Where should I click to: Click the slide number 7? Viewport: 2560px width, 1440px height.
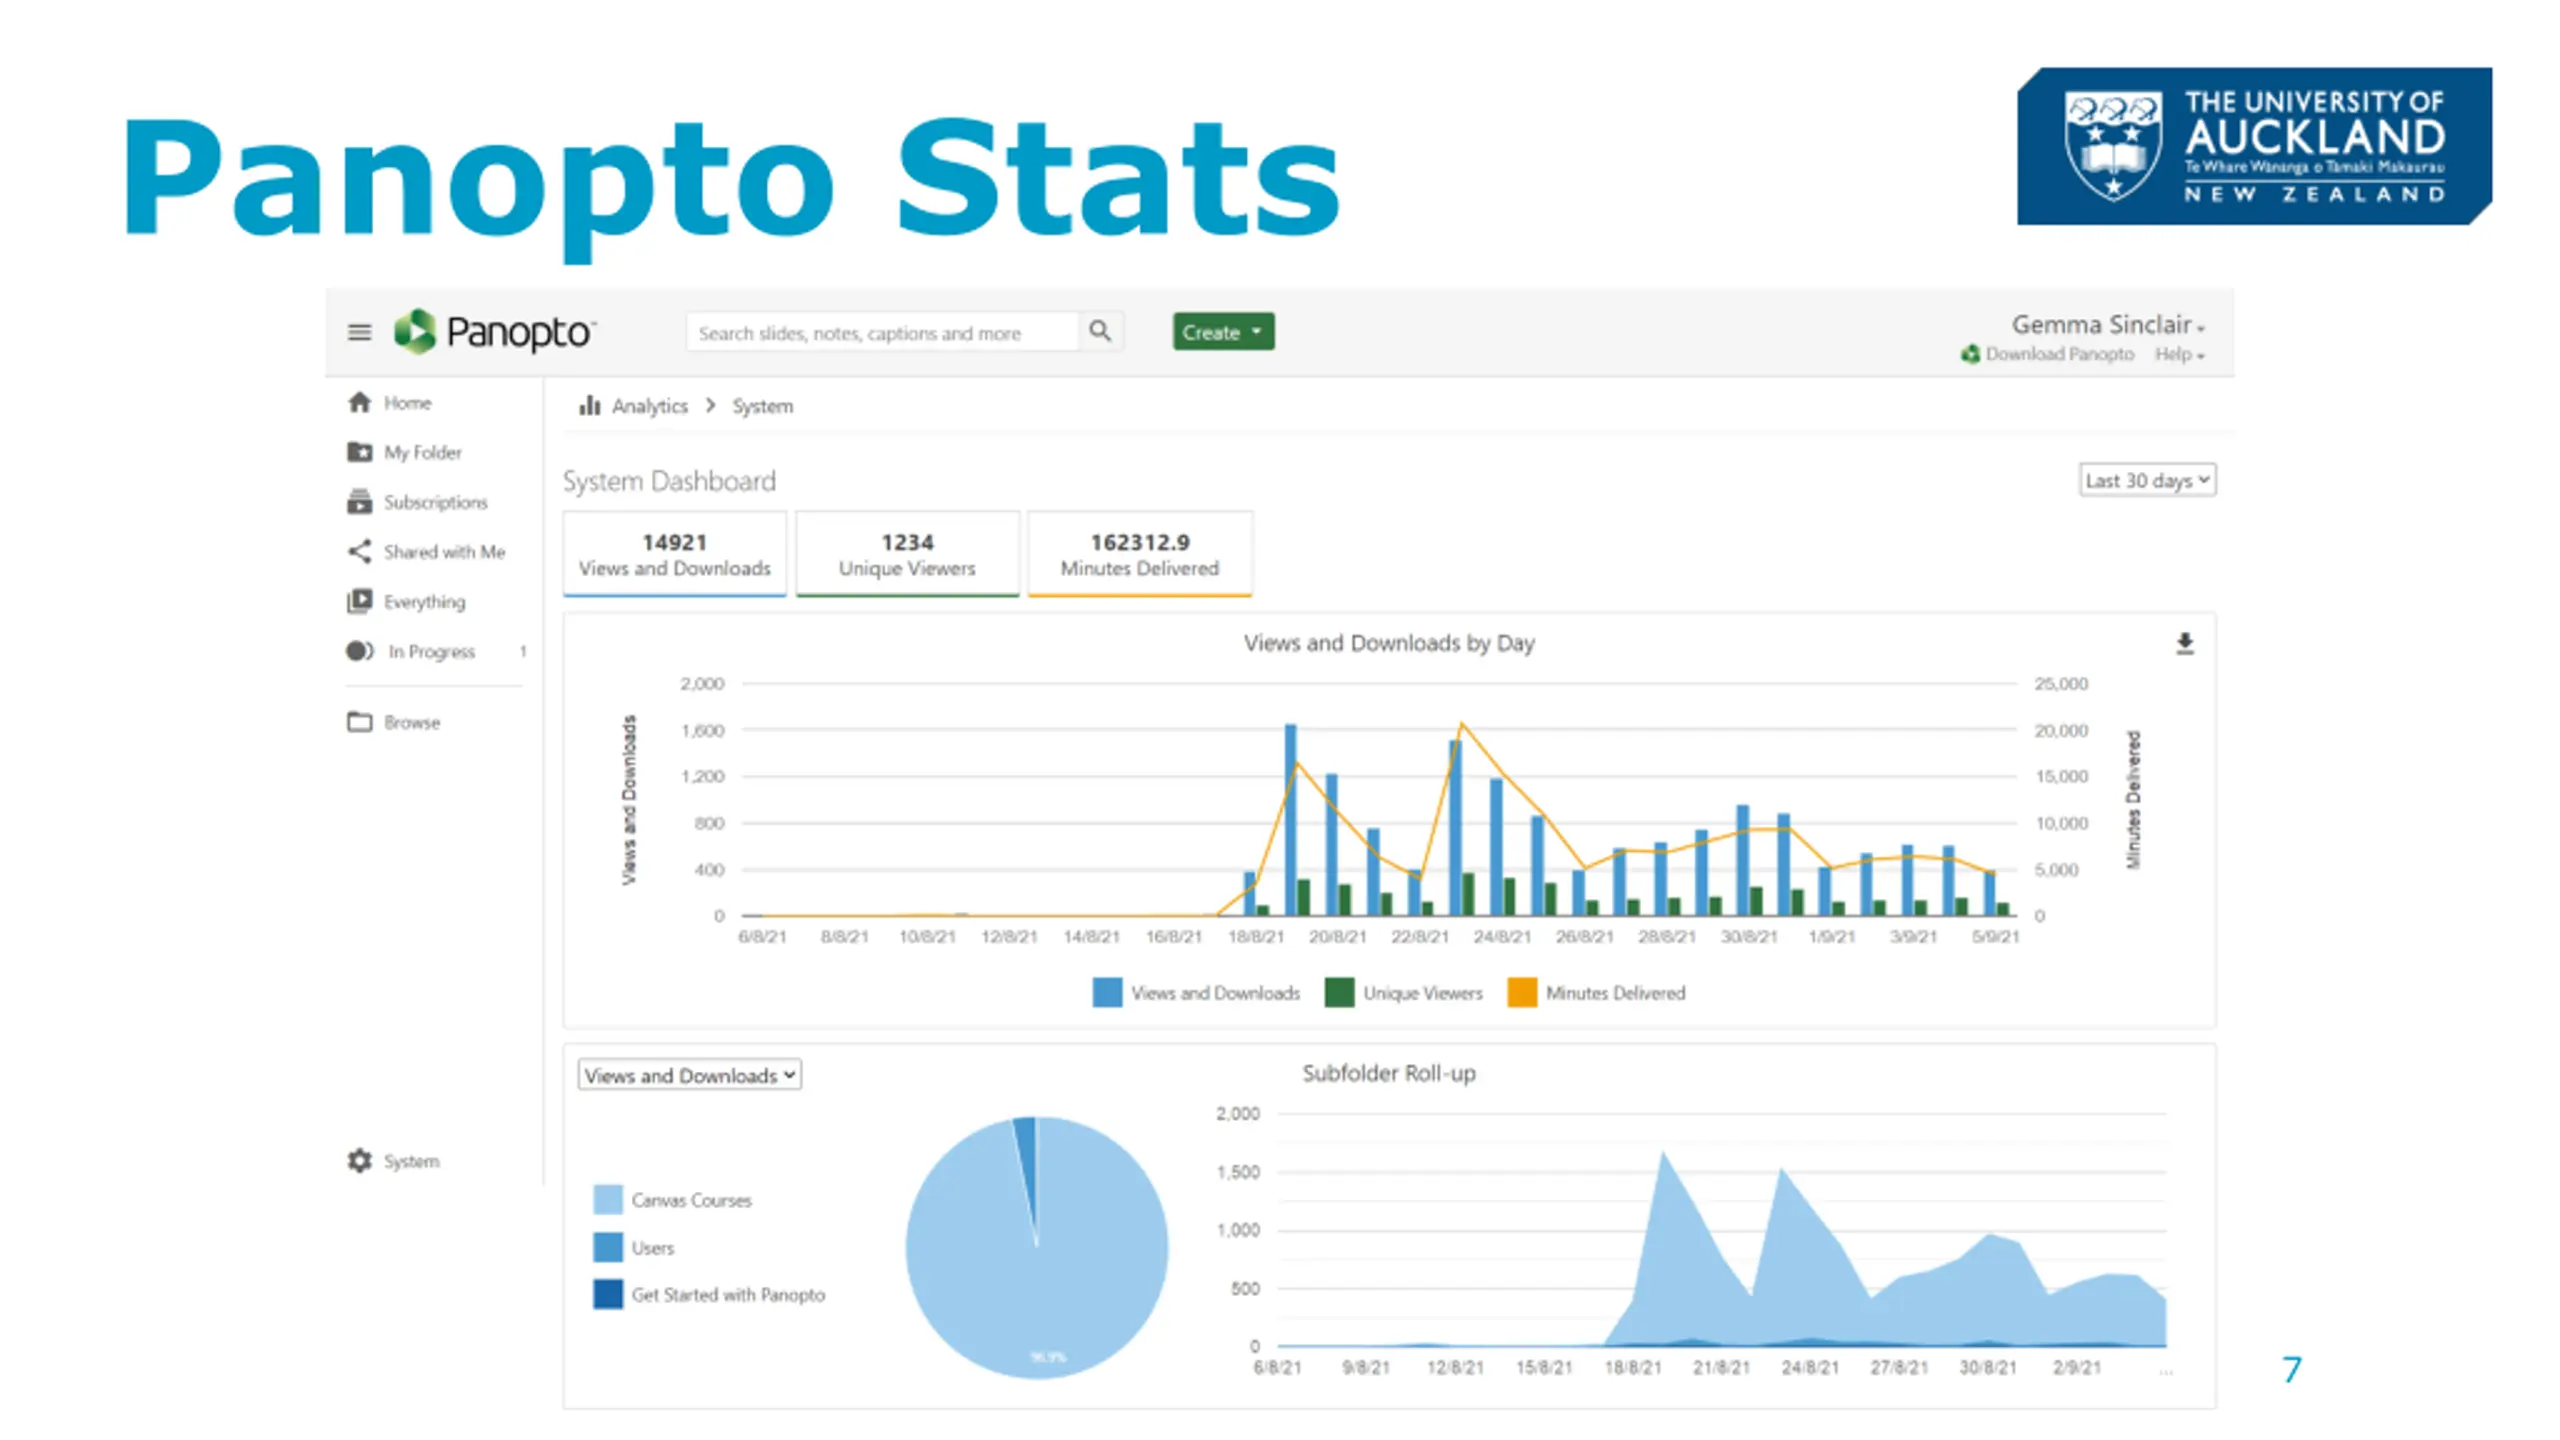(2292, 1369)
